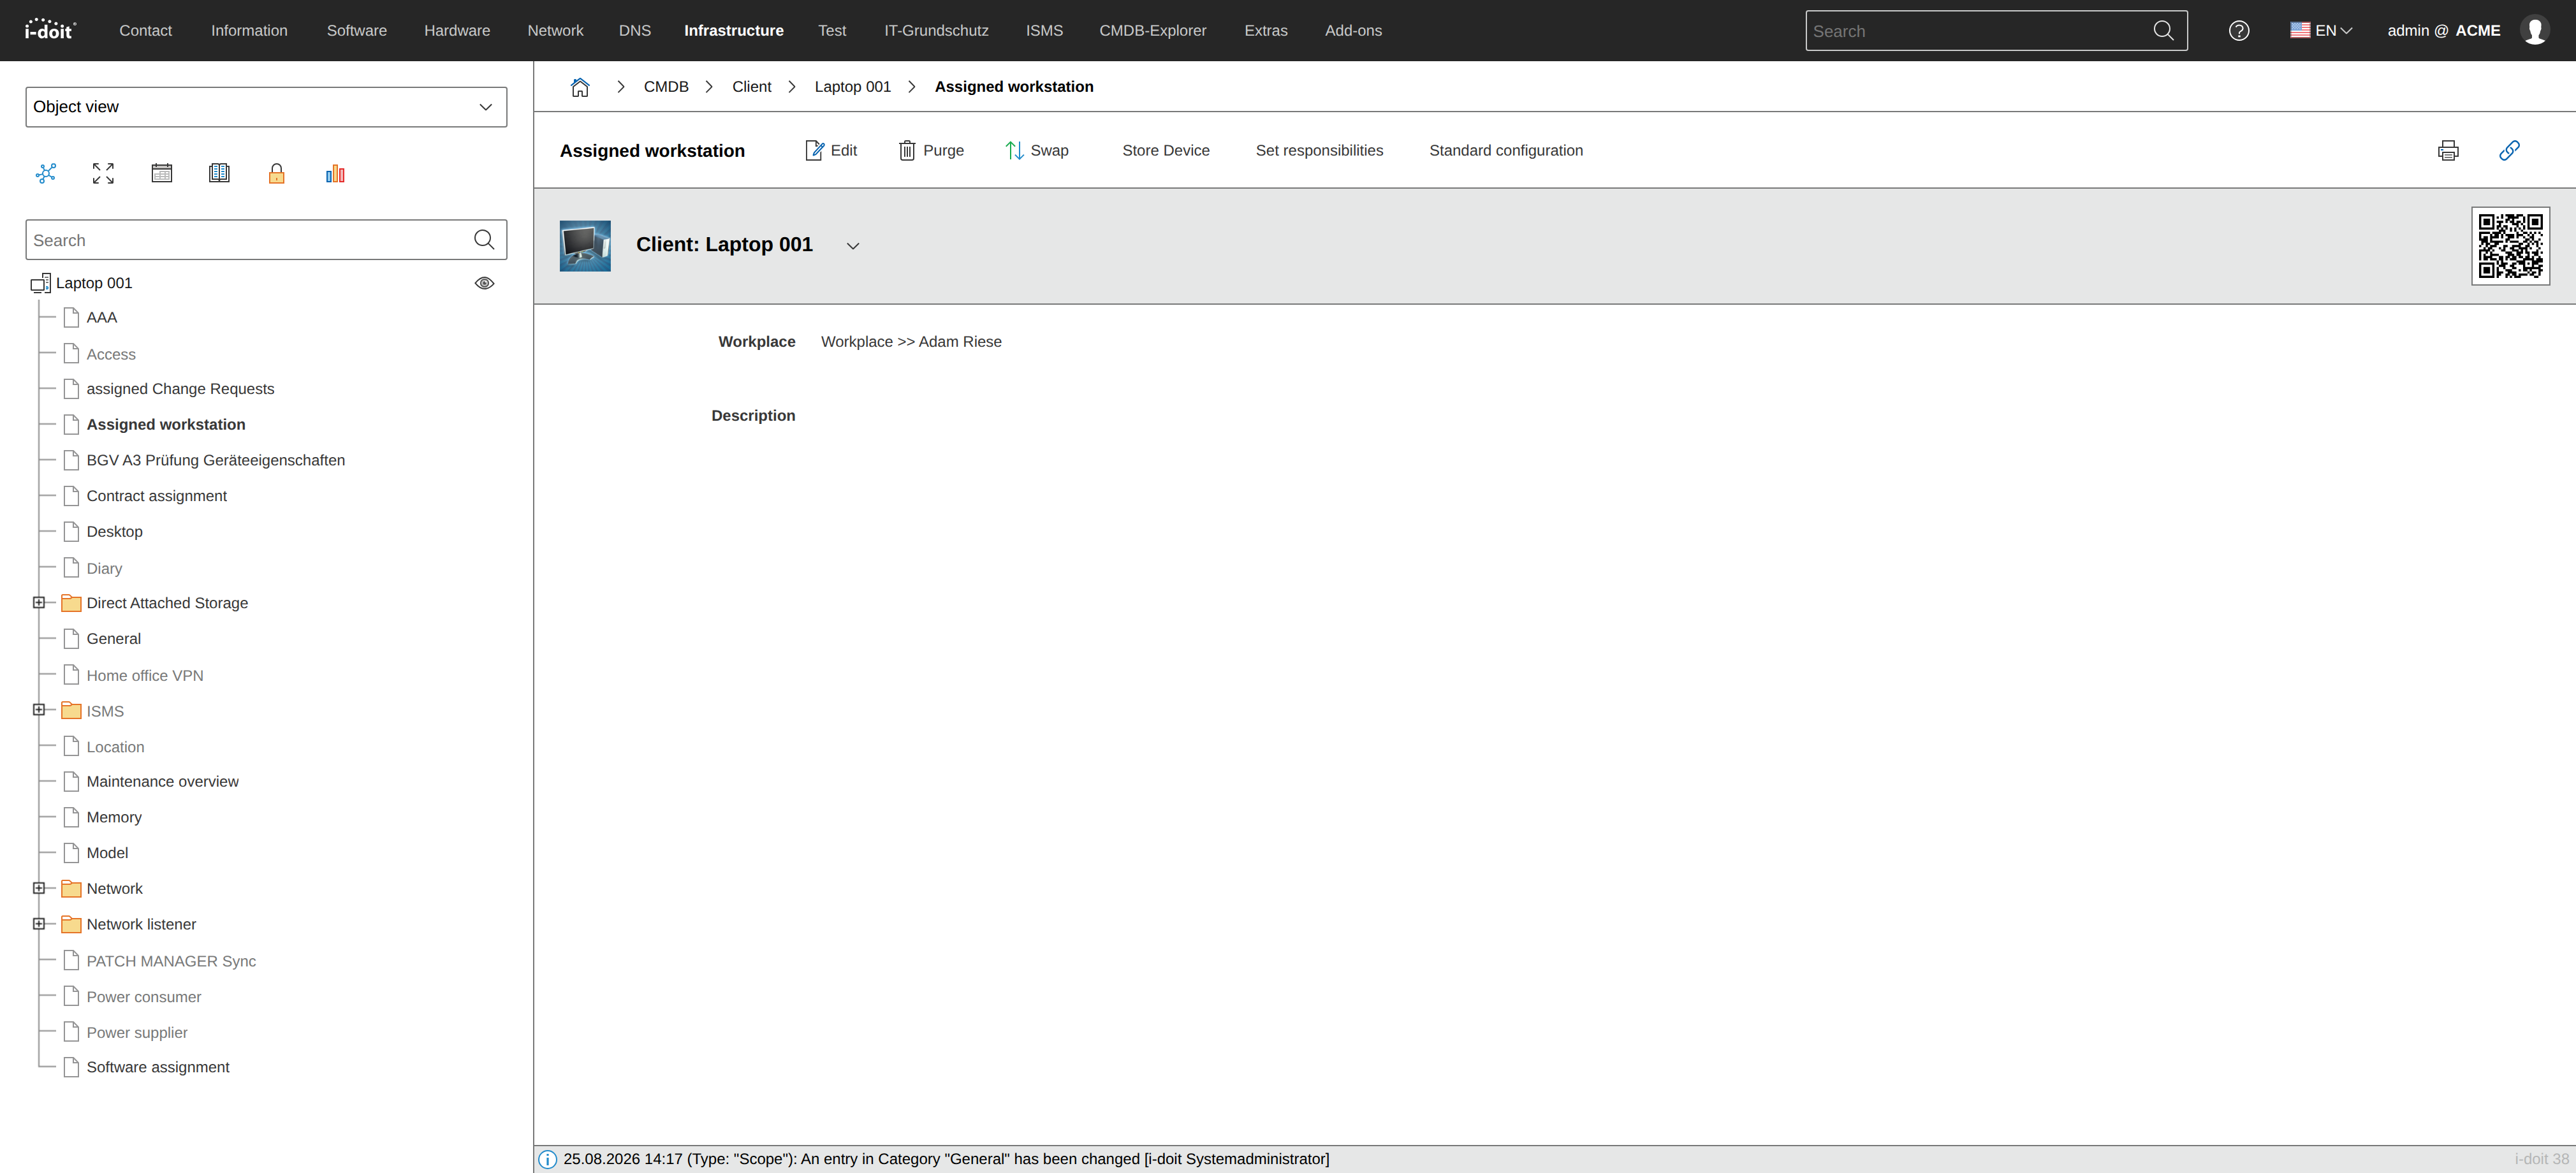2576x1173 pixels.
Task: Select the Memory tree item
Action: tap(114, 818)
